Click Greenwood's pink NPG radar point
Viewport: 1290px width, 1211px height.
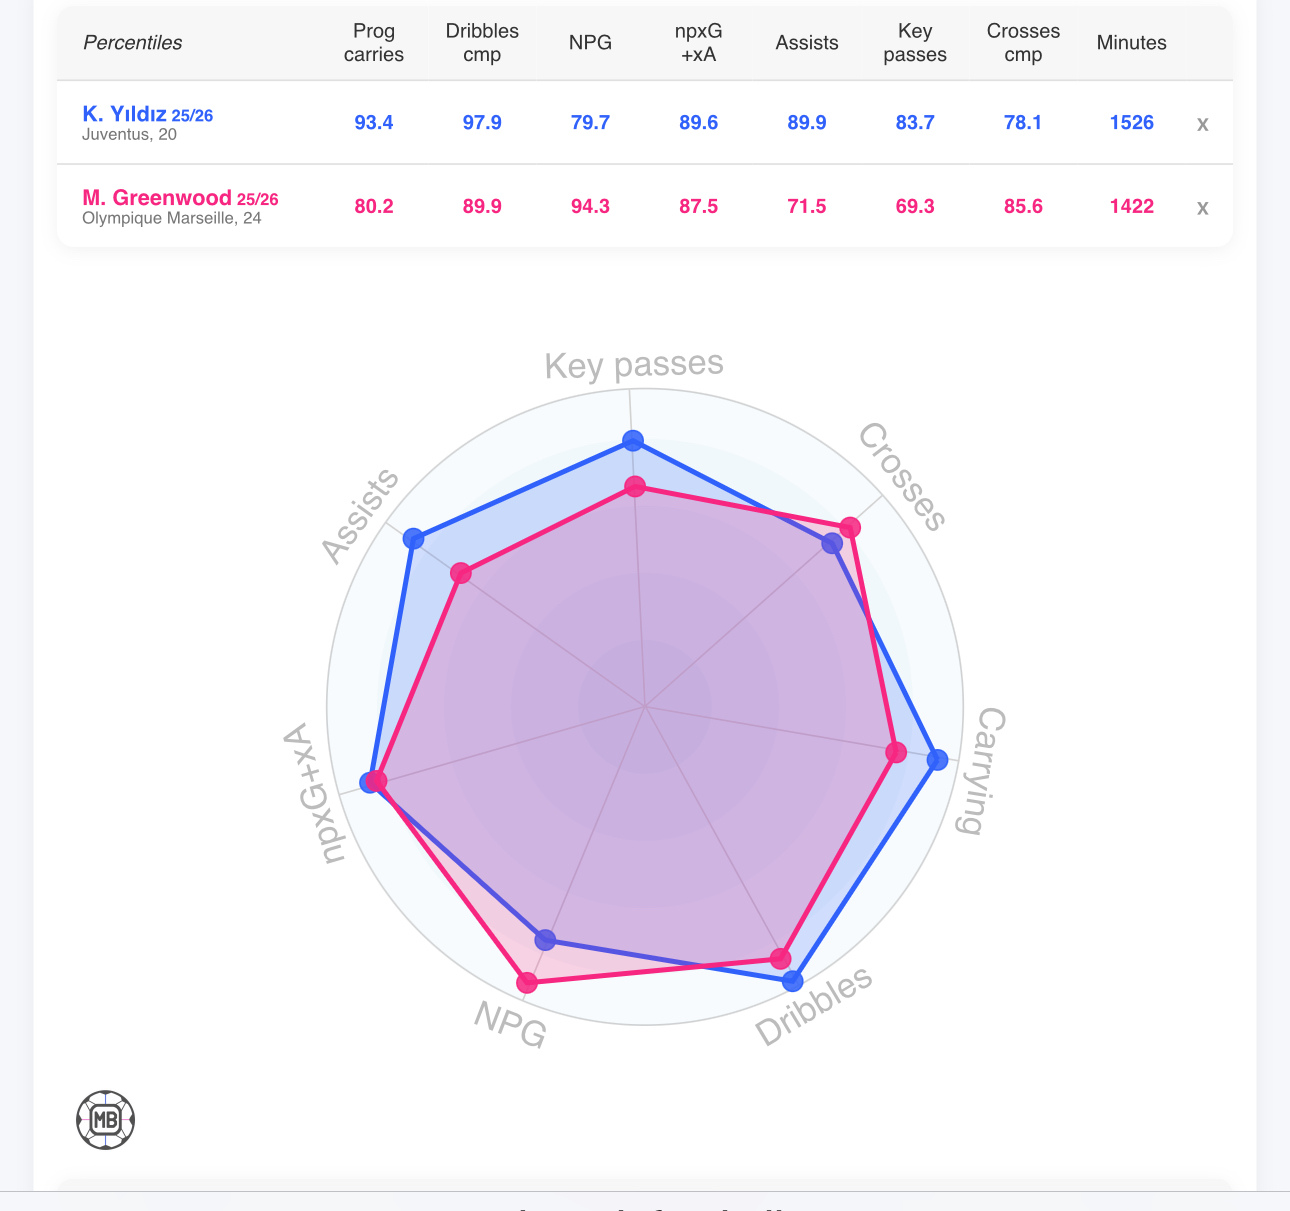tap(527, 983)
